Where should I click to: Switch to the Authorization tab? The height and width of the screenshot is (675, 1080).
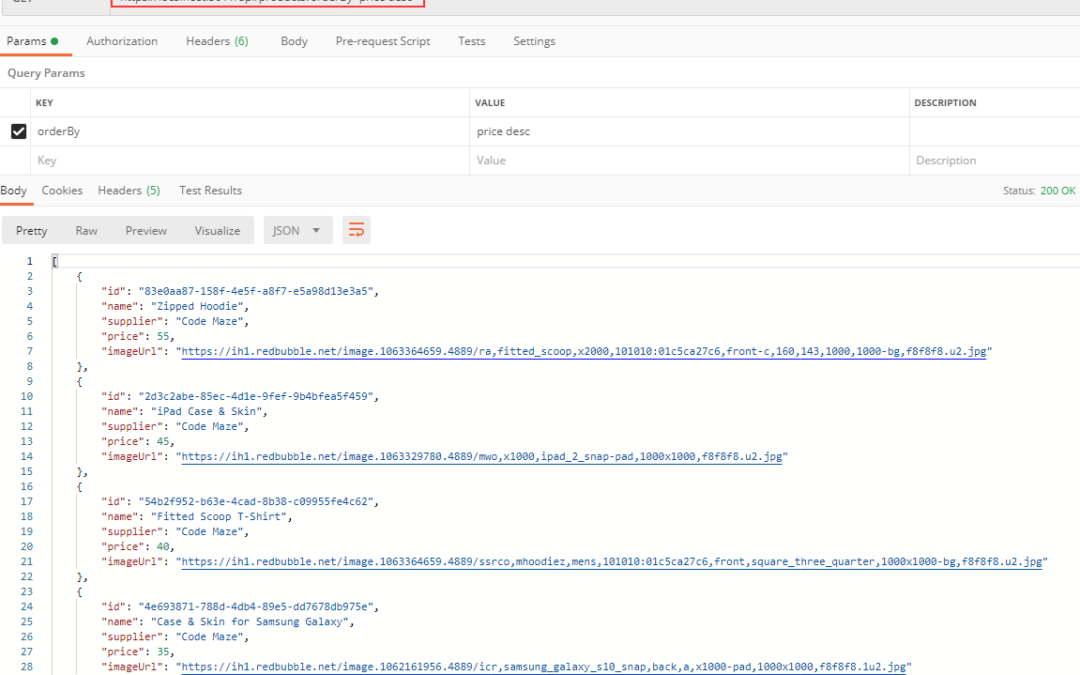[x=122, y=41]
